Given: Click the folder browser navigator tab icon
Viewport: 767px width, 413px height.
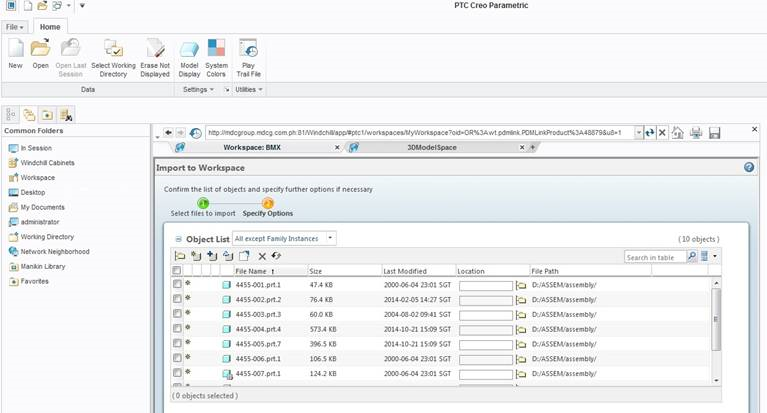Looking at the screenshot, I should pyautogui.click(x=29, y=115).
